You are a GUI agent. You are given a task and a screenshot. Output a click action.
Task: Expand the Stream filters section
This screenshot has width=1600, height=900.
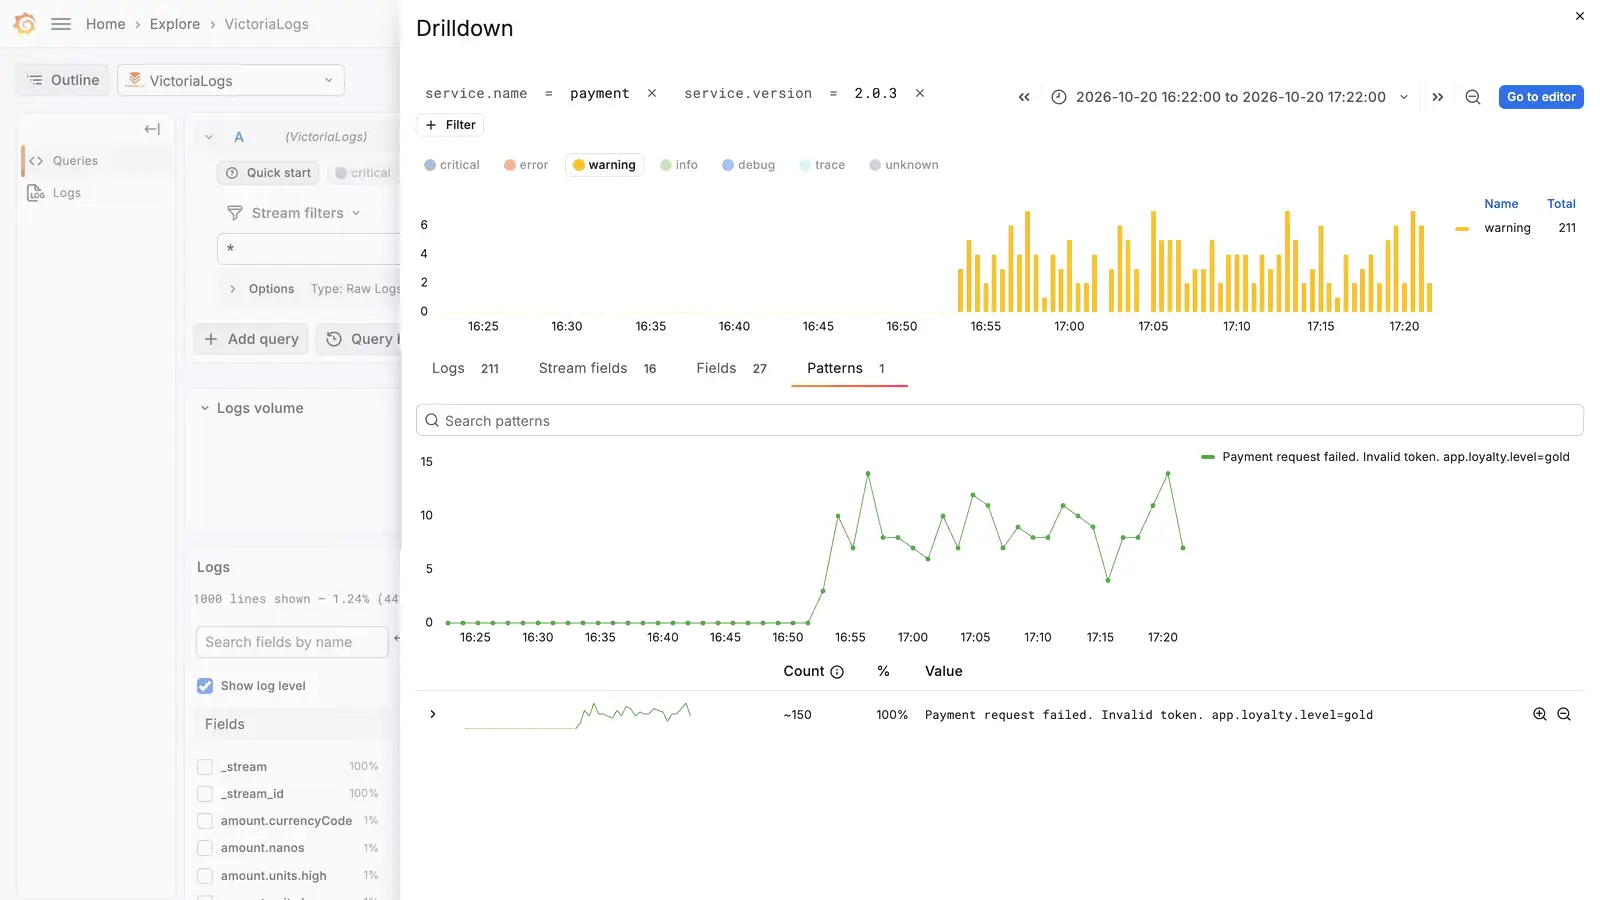tap(294, 213)
